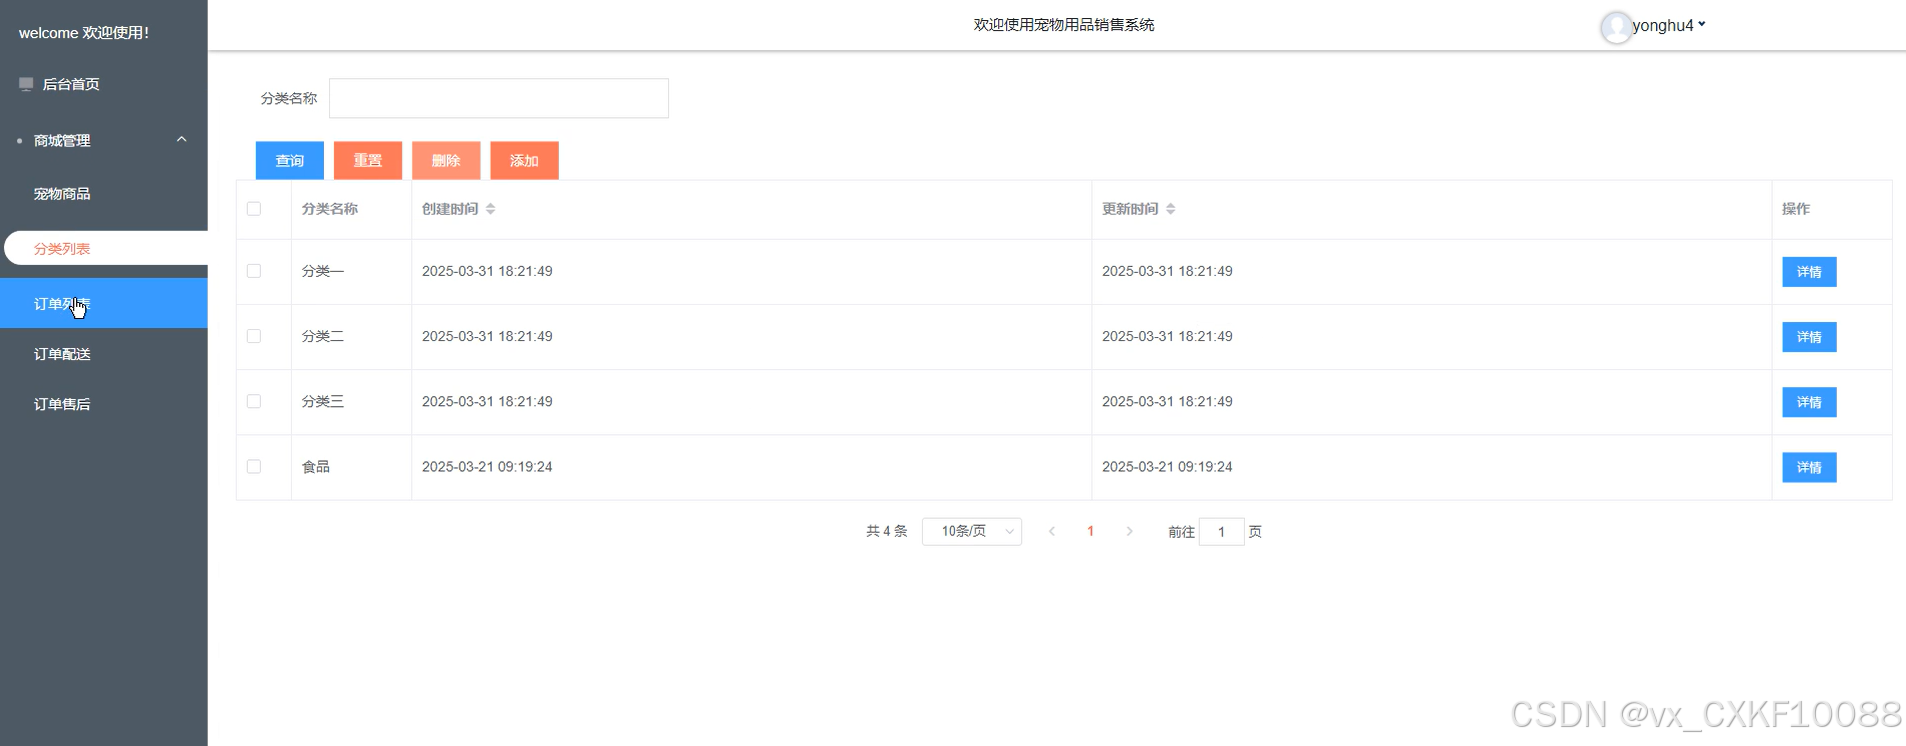
Task: Select 分类列表 menu item
Action: point(106,248)
